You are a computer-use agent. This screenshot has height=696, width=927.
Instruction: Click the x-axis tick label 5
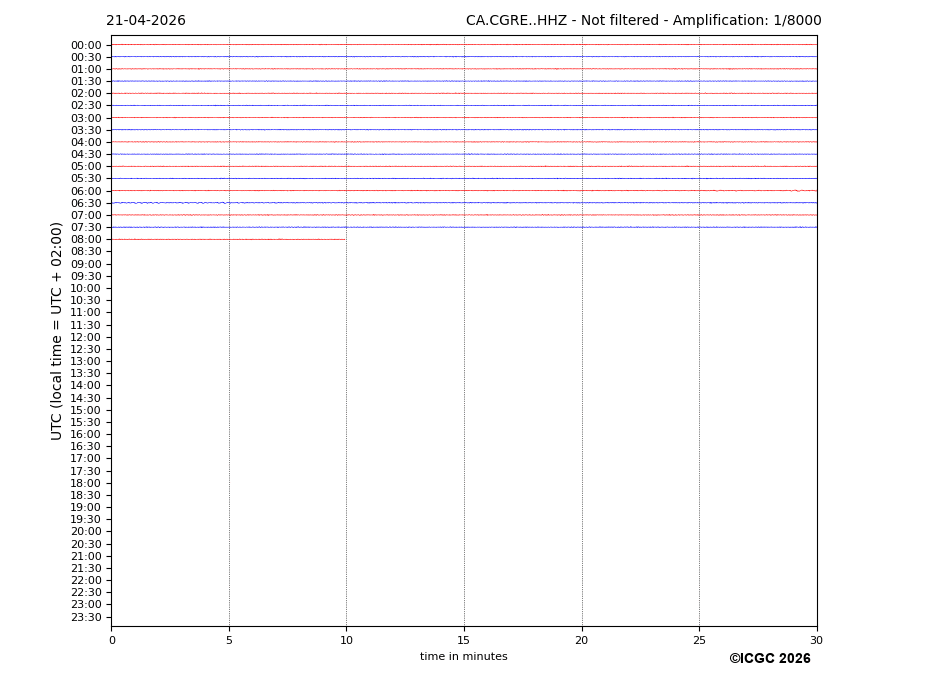coord(229,641)
